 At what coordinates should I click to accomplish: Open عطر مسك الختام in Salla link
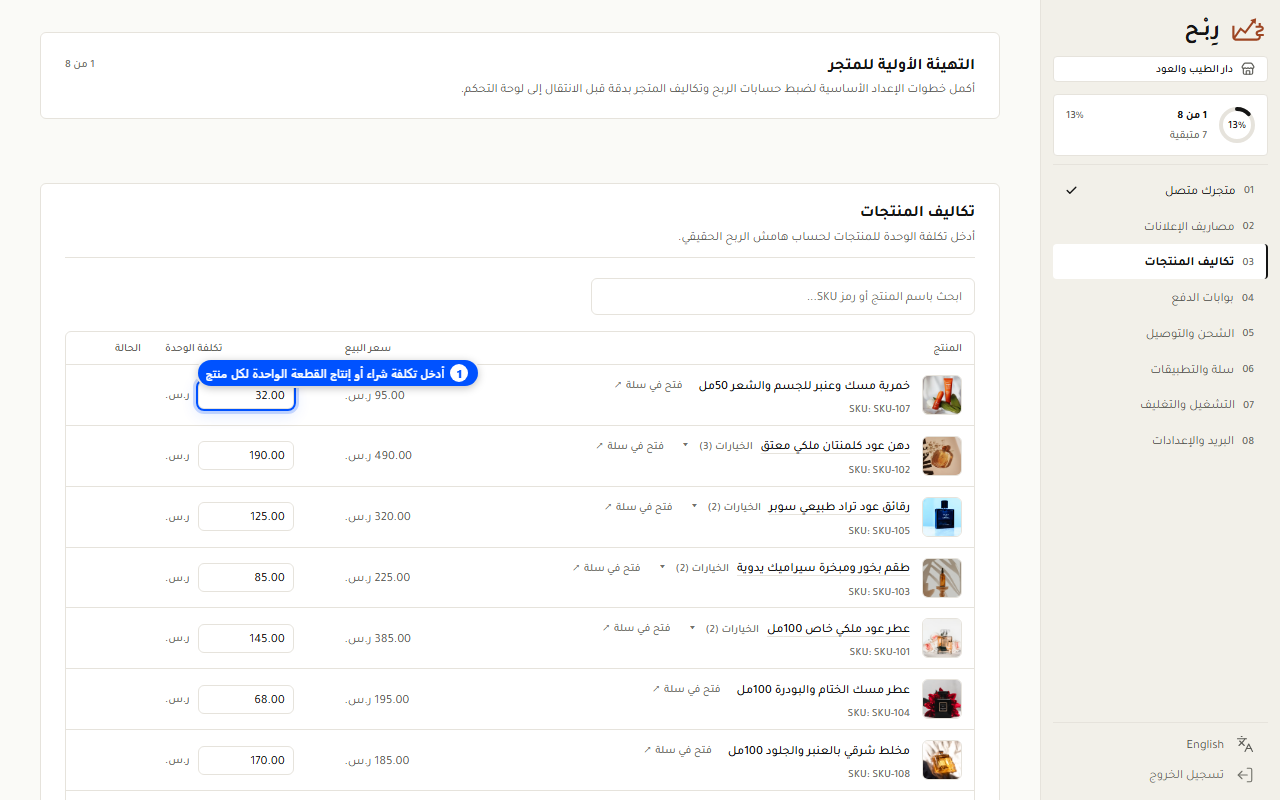pyautogui.click(x=686, y=689)
